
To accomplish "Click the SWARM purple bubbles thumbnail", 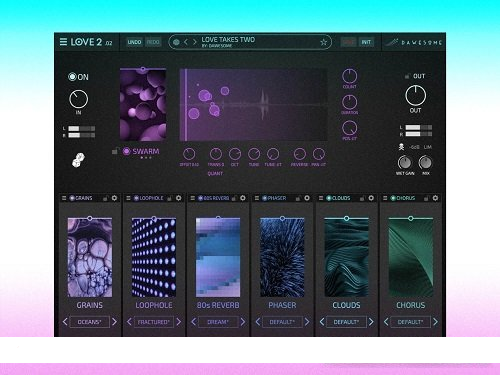I will pyautogui.click(x=143, y=105).
